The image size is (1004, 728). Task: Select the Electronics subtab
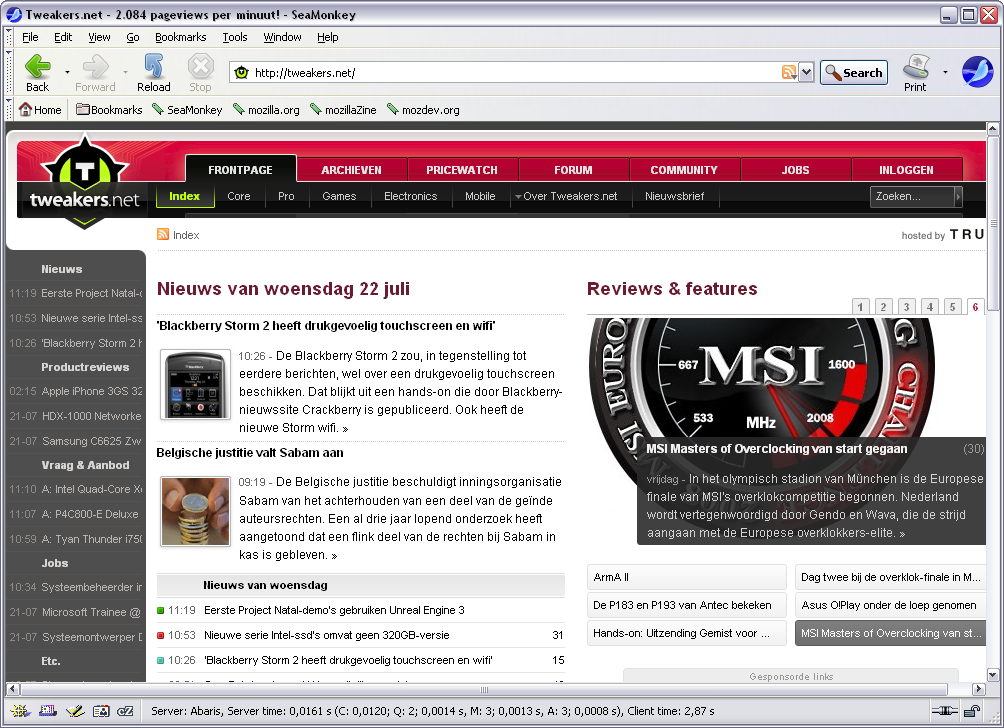tap(410, 196)
